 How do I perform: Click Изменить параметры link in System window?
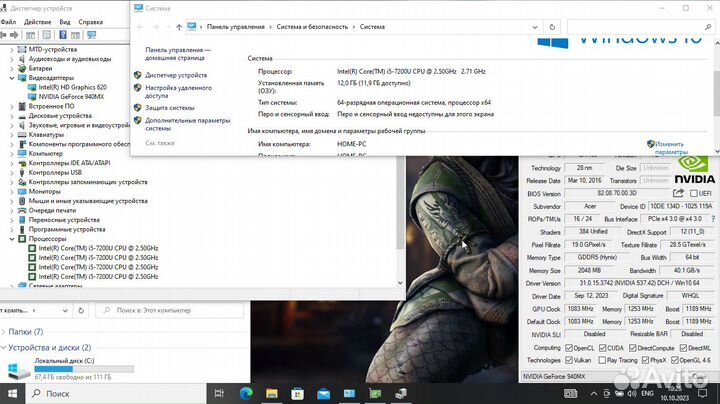(671, 148)
